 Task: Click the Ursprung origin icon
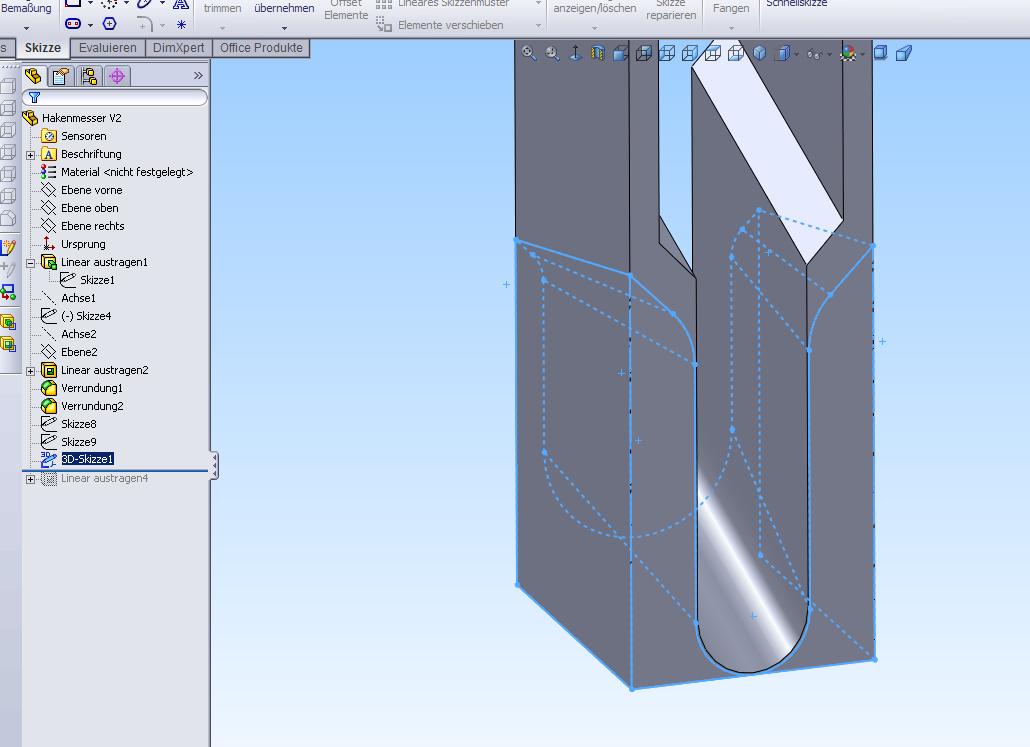tap(49, 244)
